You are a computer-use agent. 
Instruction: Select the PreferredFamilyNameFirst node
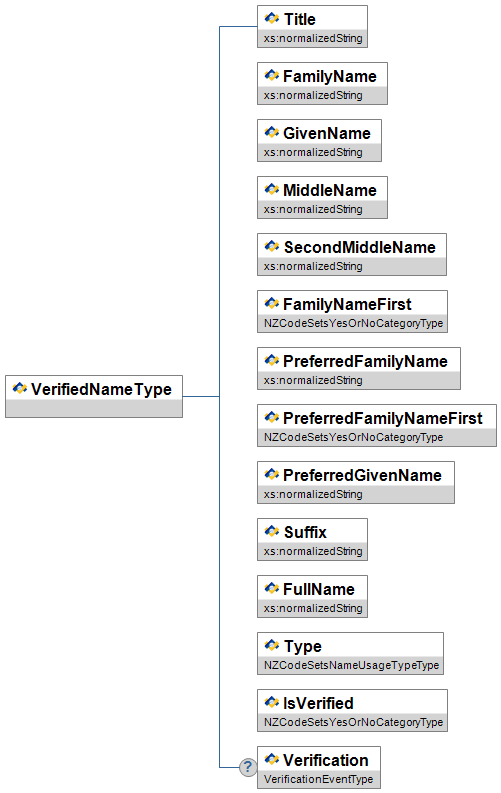[x=377, y=425]
